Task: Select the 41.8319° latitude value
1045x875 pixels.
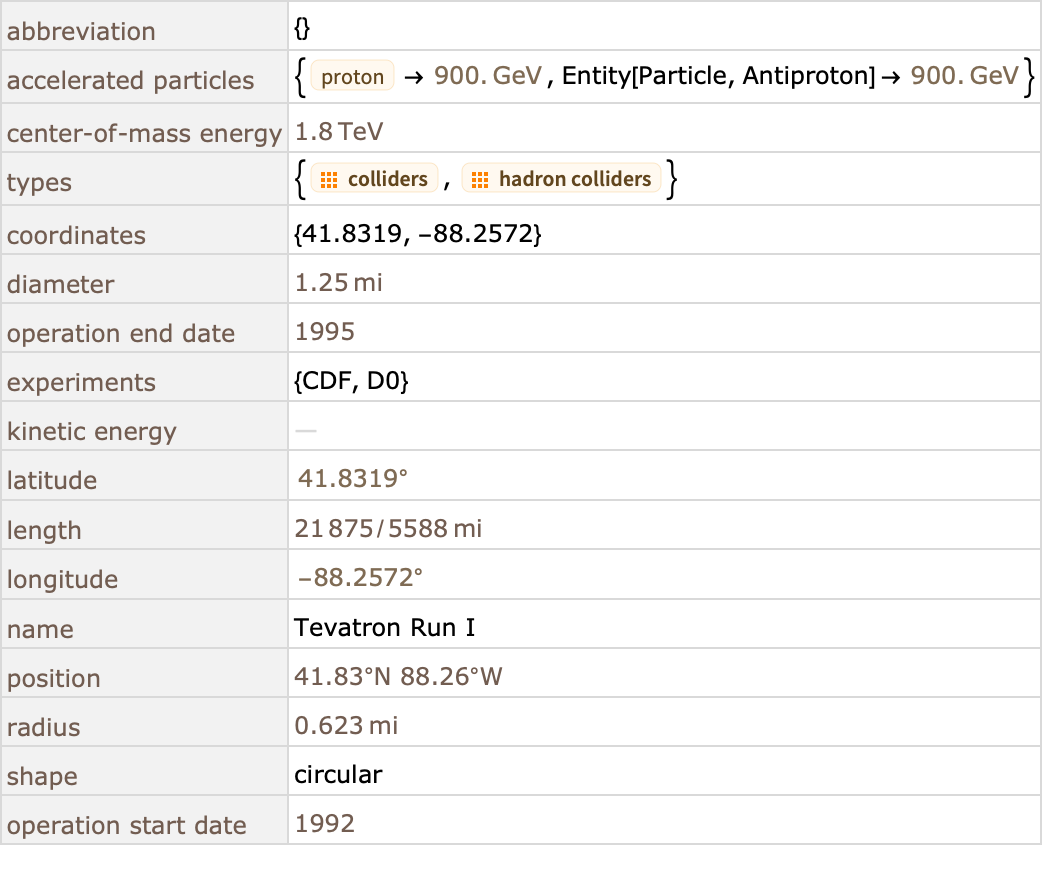Action: click(353, 478)
